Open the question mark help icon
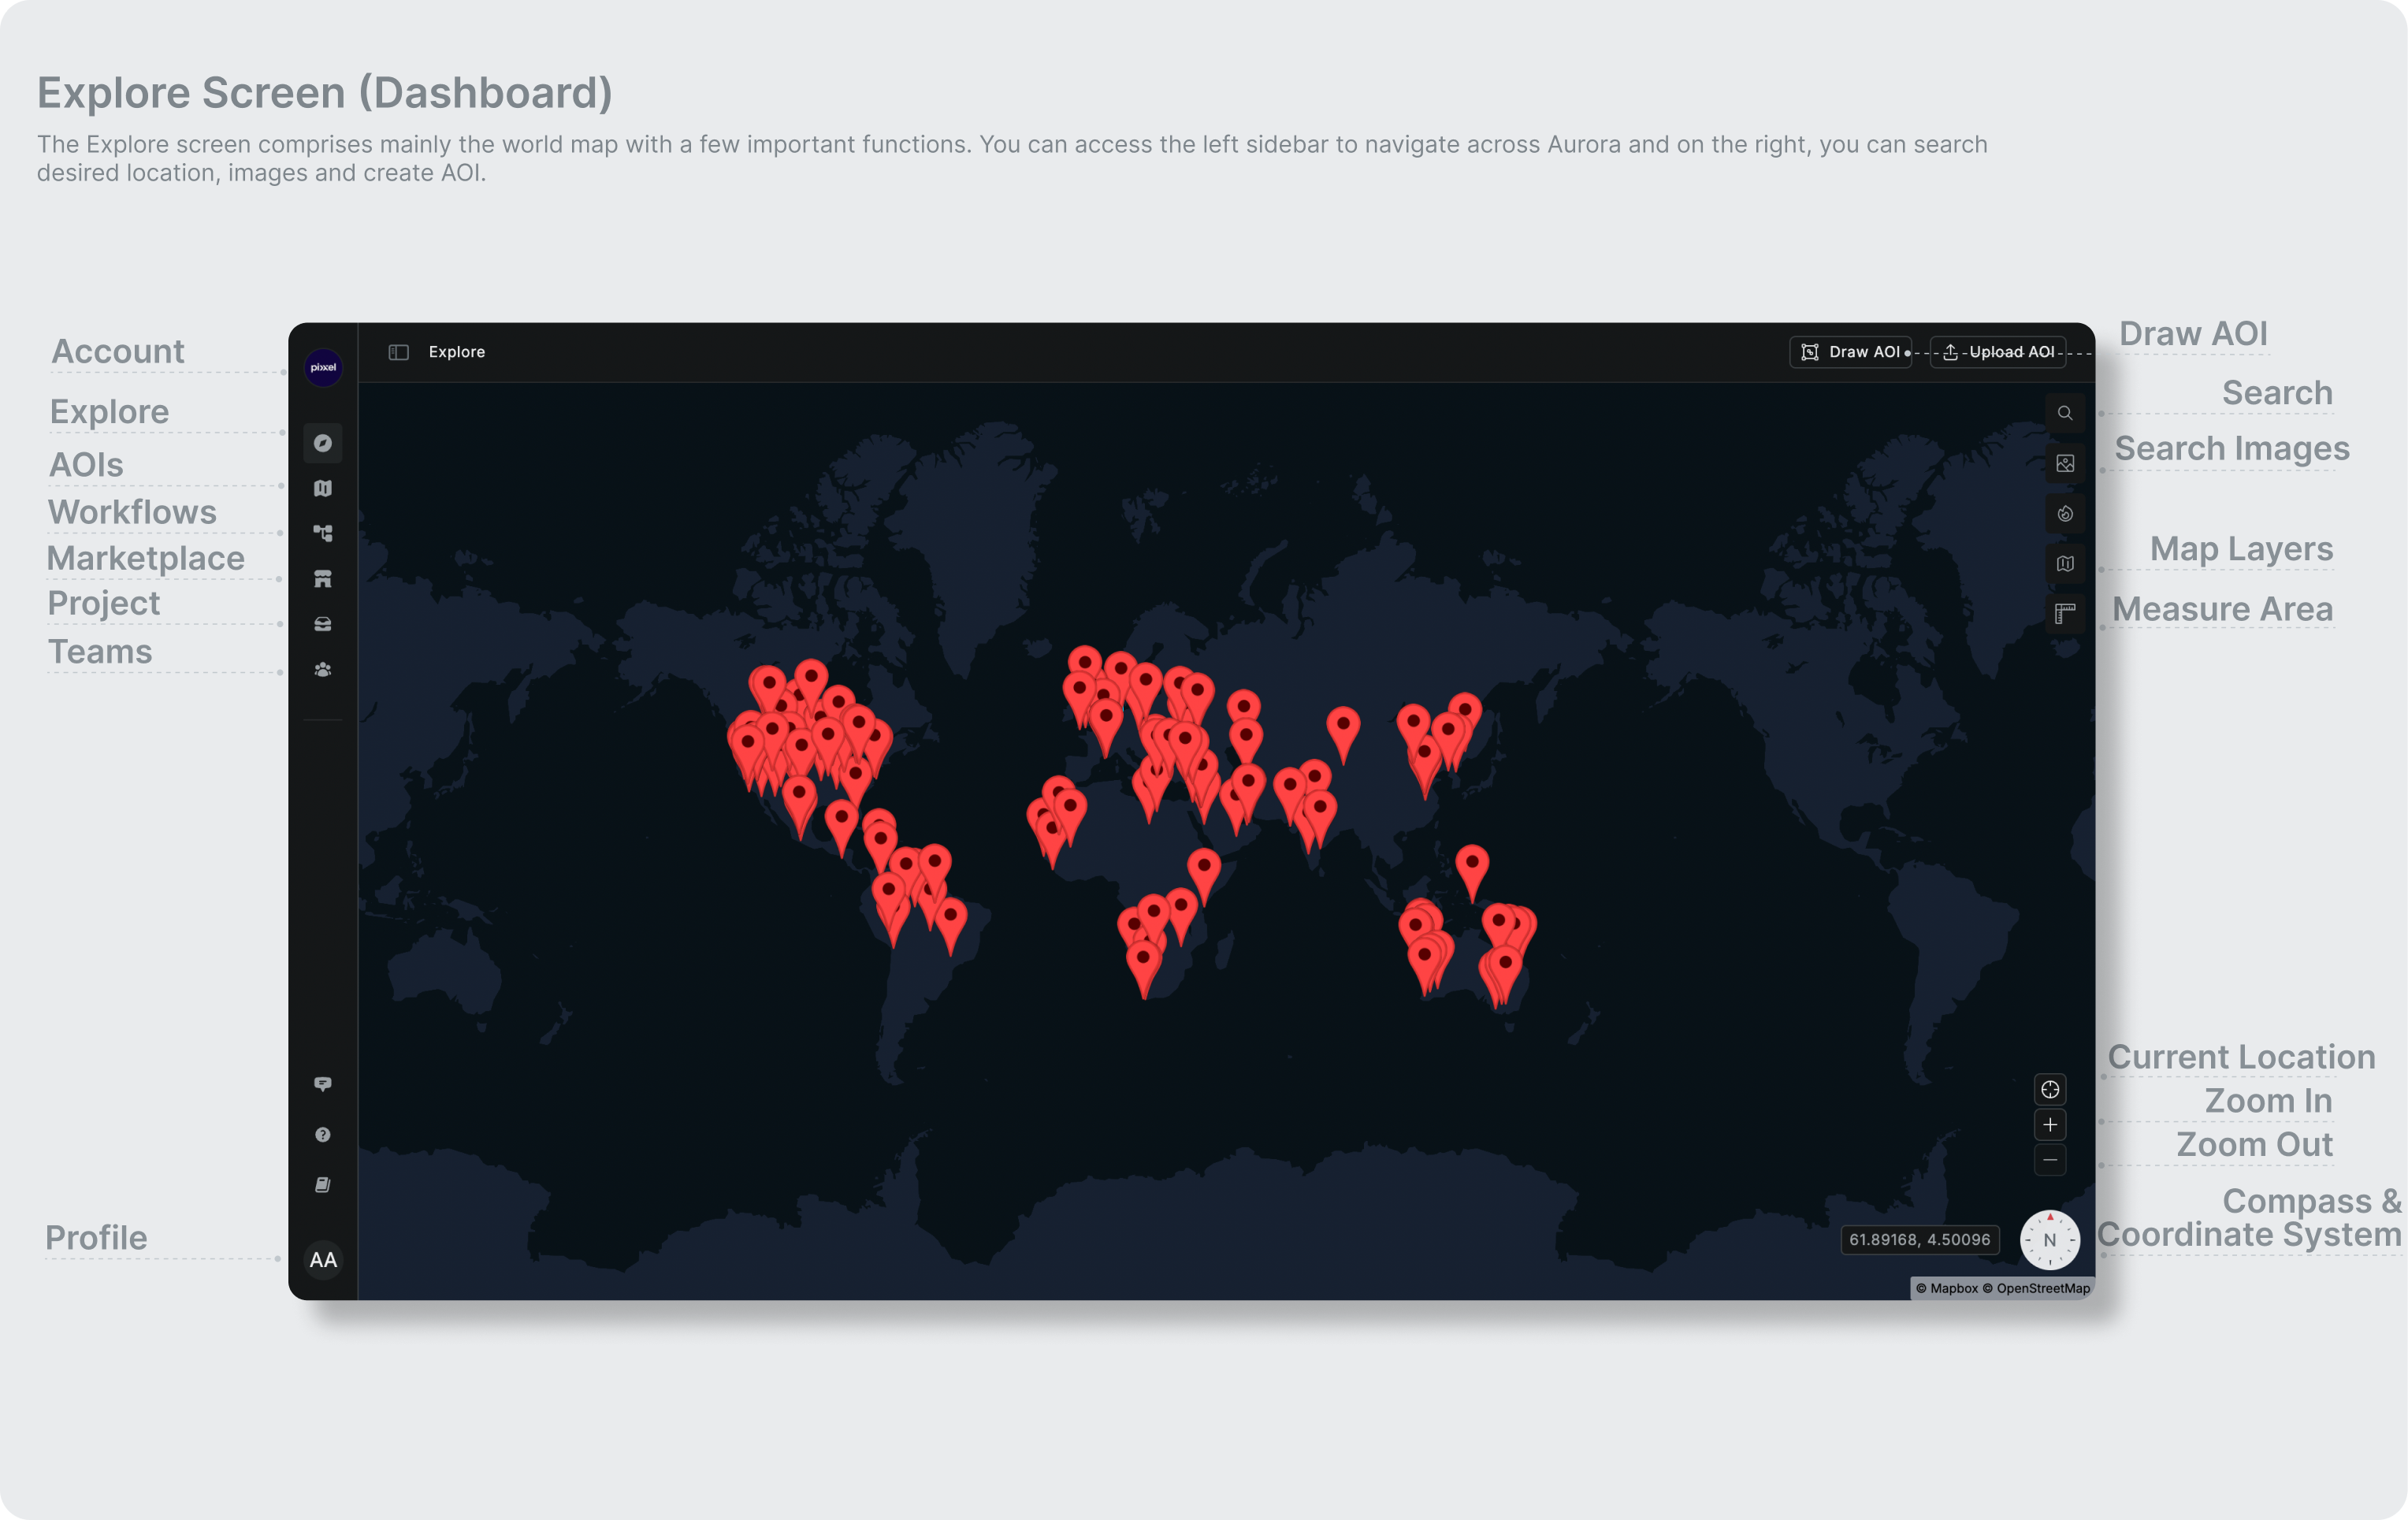The image size is (2408, 1520). 322,1135
